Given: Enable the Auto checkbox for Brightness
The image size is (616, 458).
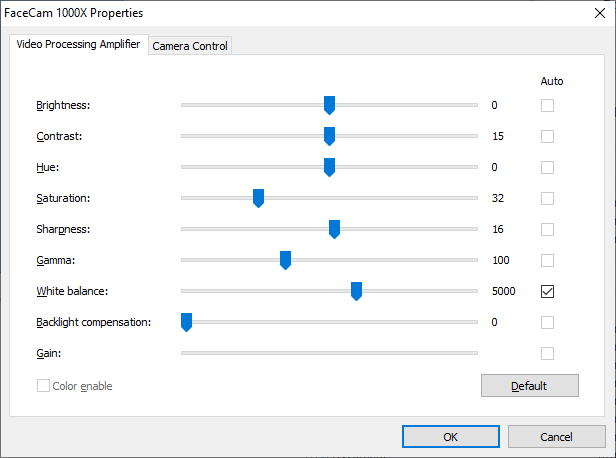Looking at the screenshot, I should 547,105.
